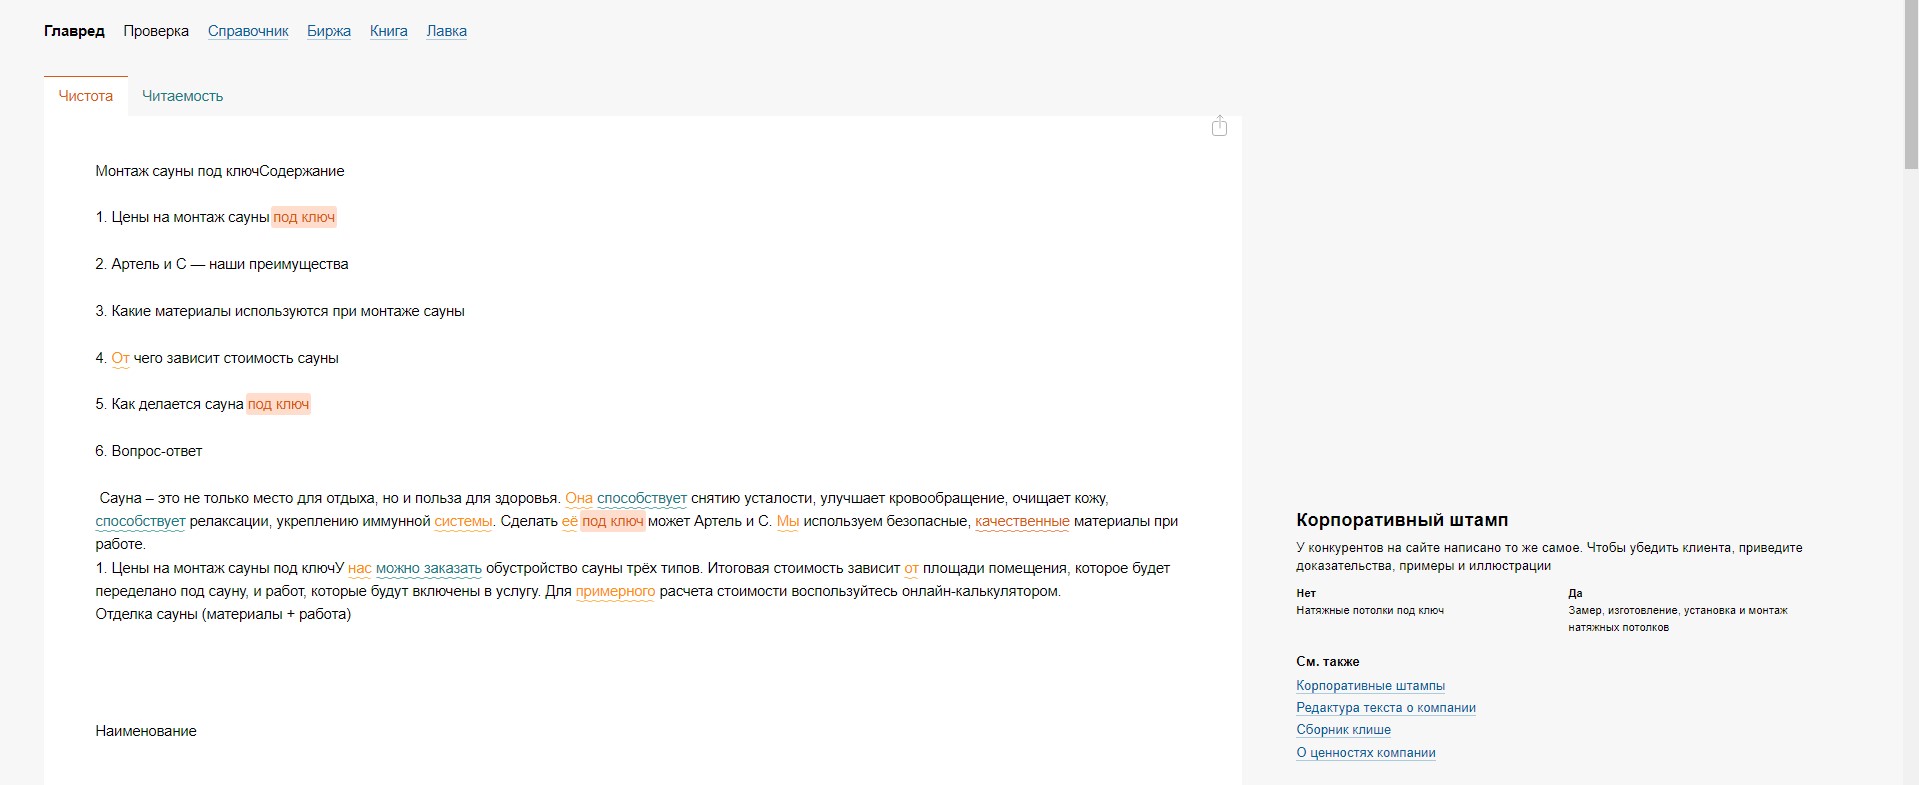Click the 'Корпоративный штамп' hint heading
Screen dimensions: 1919x785
coord(1402,520)
